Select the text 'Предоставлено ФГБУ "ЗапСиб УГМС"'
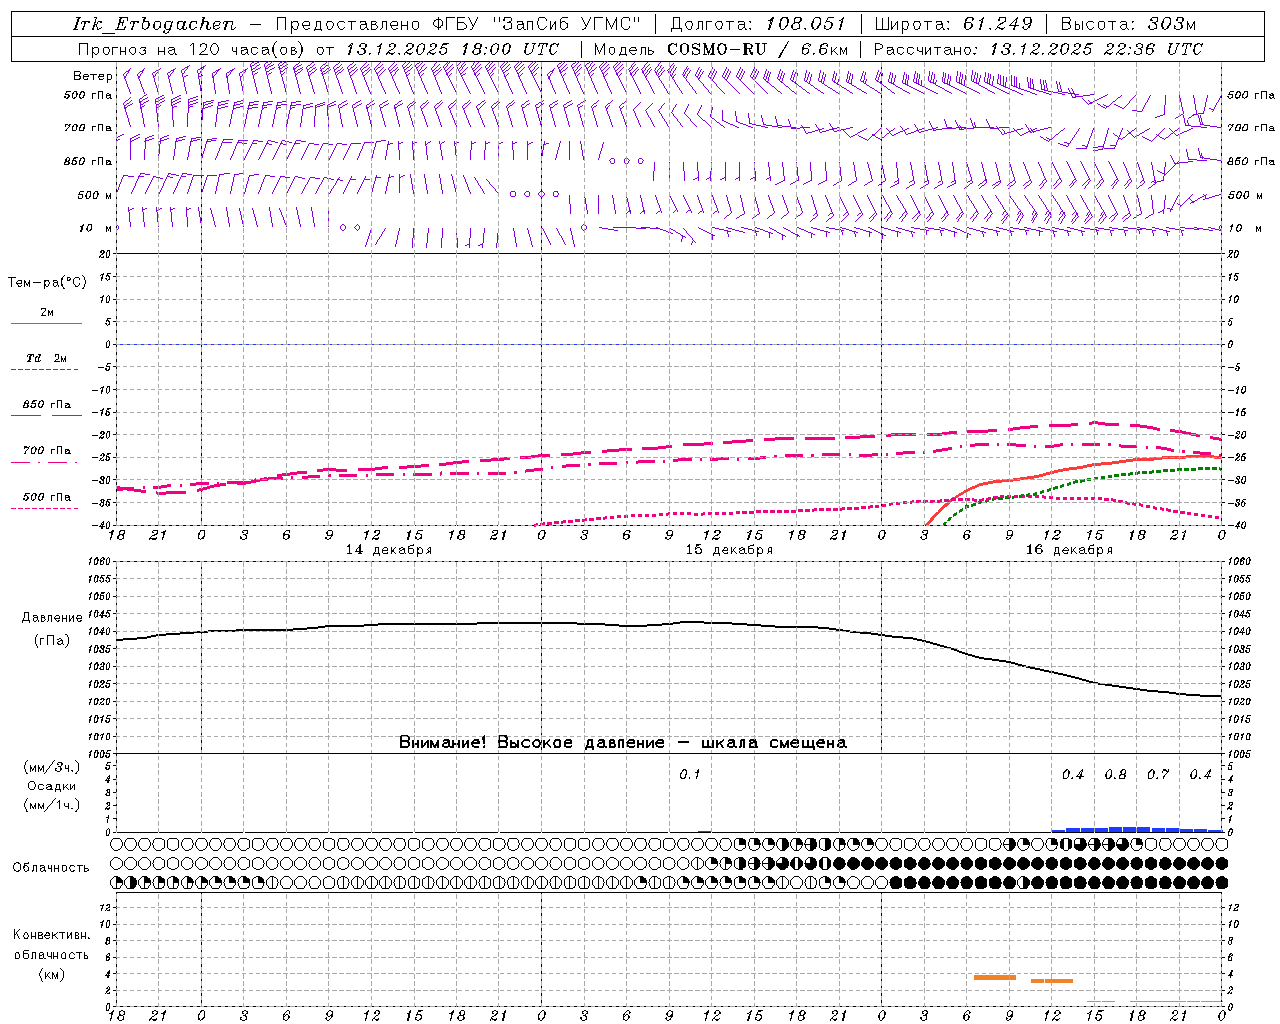The width and height of the screenshot is (1280, 1024). click(458, 24)
